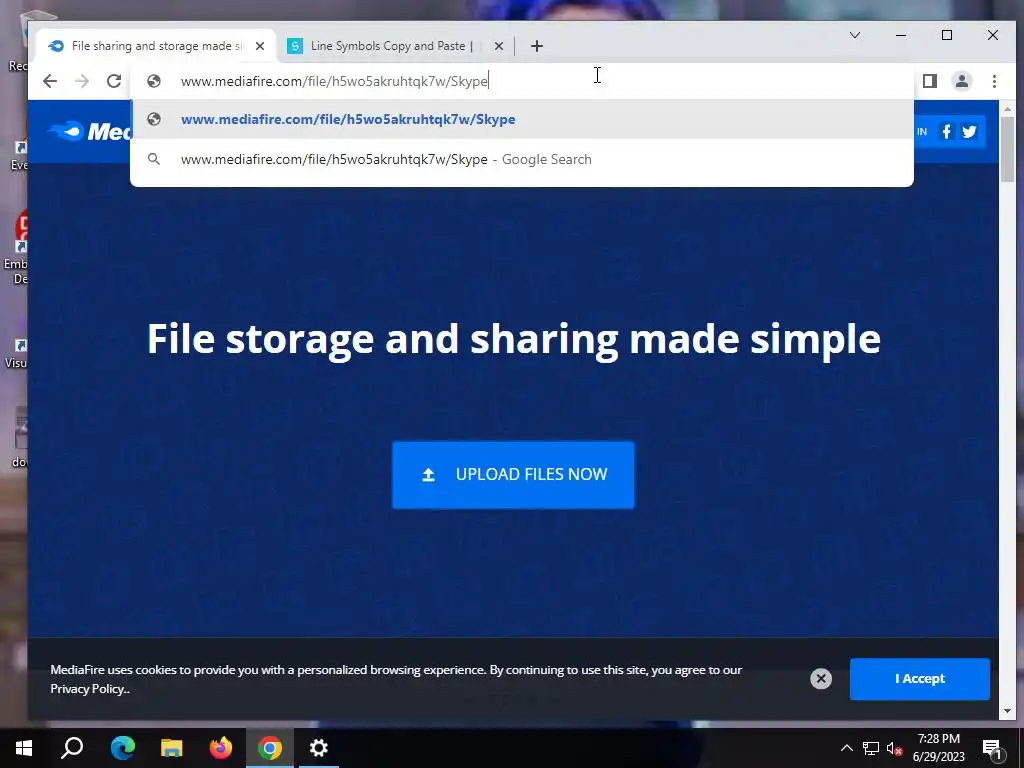1024x768 pixels.
Task: Go back to the previous page
Action: (50, 81)
